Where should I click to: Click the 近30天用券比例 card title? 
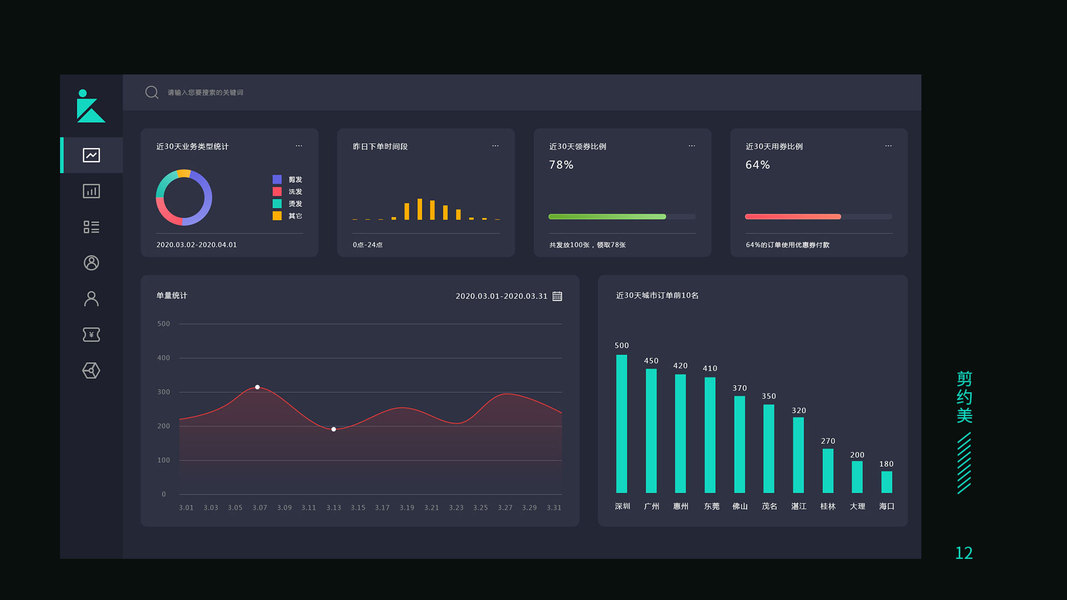774,146
